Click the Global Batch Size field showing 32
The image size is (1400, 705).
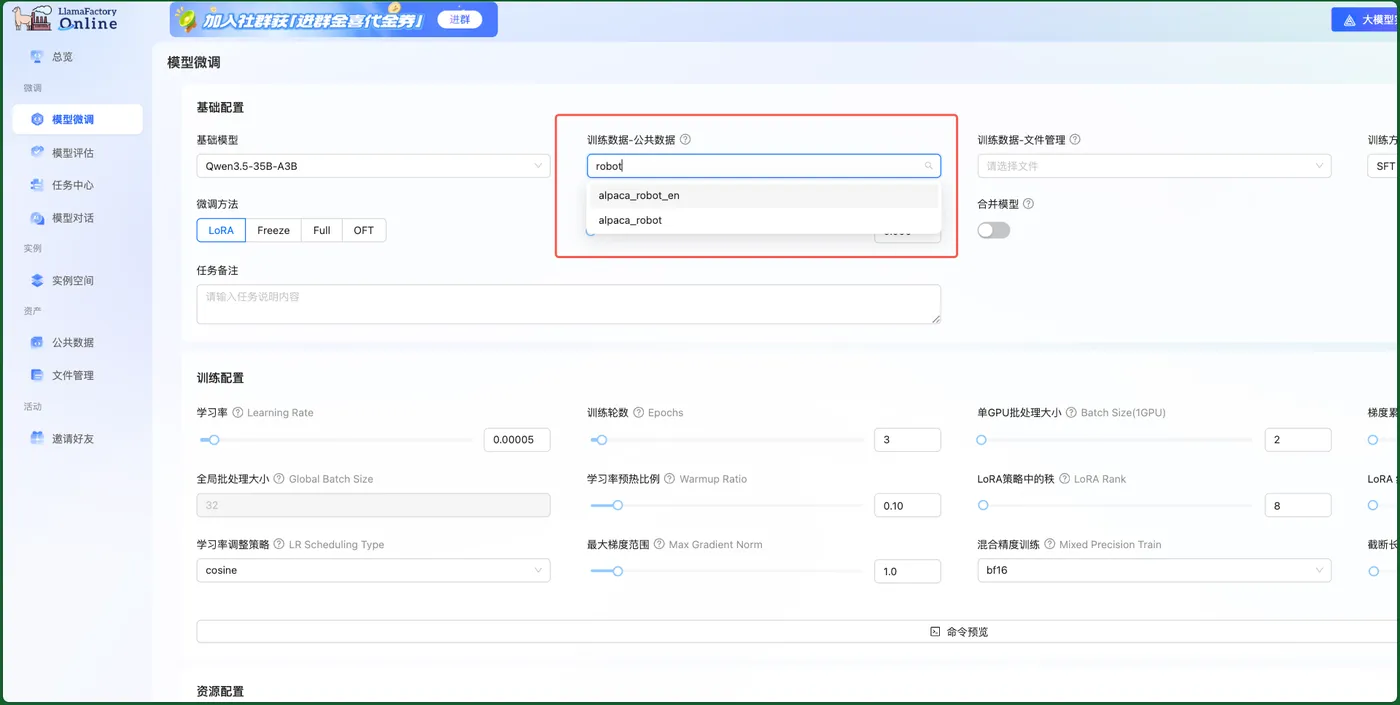373,505
